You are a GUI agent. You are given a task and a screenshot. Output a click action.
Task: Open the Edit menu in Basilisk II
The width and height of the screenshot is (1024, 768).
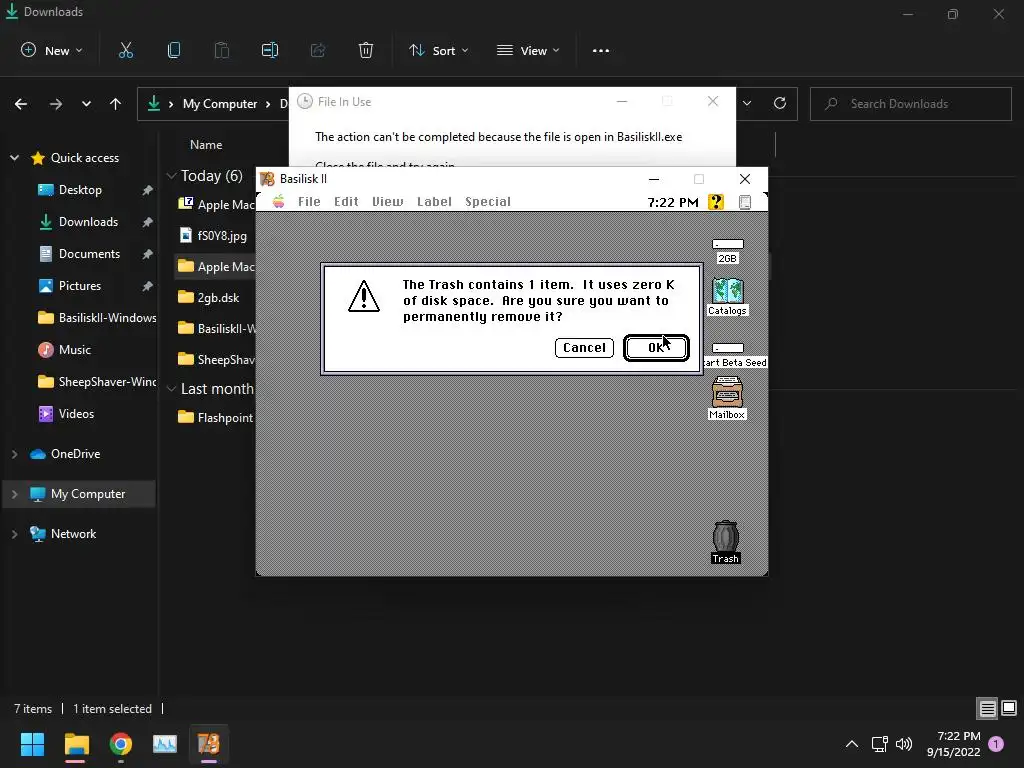tap(346, 202)
